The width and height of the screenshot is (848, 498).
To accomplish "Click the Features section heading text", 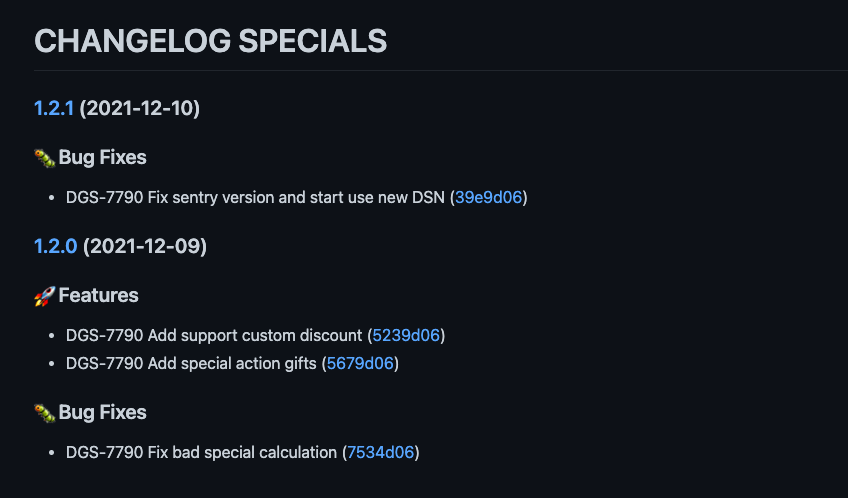I will pyautogui.click(x=98, y=295).
